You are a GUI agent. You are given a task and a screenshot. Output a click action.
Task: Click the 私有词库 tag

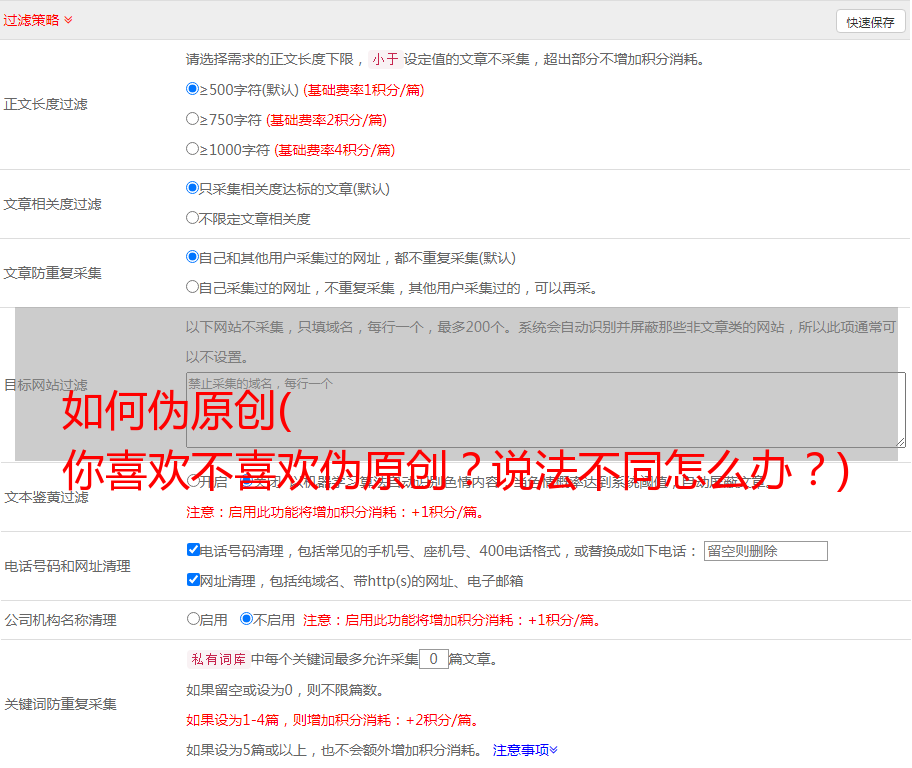[x=218, y=659]
